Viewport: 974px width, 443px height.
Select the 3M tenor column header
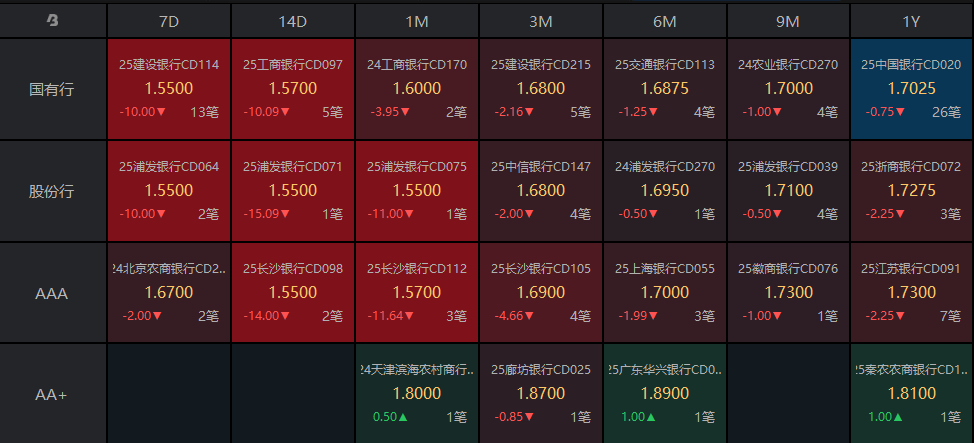tap(541, 20)
